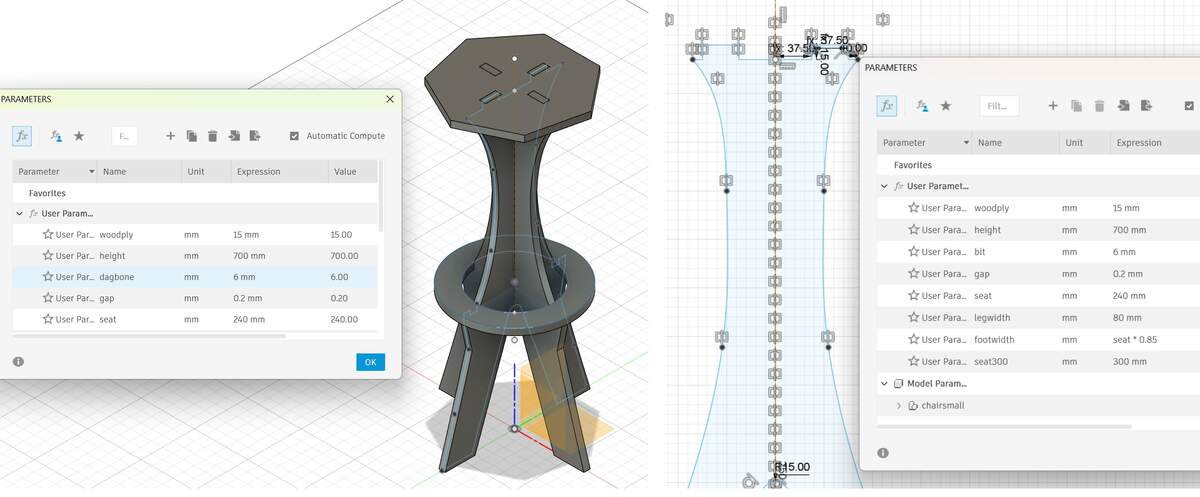
Task: Click the copy parameter icon in right Parameters dialog
Action: pyautogui.click(x=1076, y=105)
